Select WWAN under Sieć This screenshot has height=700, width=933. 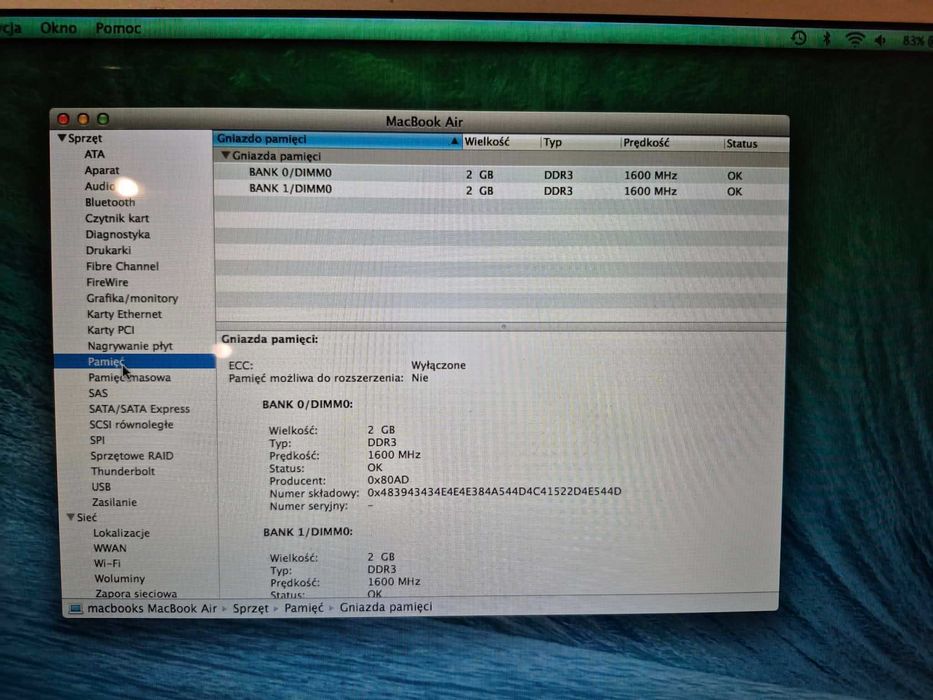point(110,548)
